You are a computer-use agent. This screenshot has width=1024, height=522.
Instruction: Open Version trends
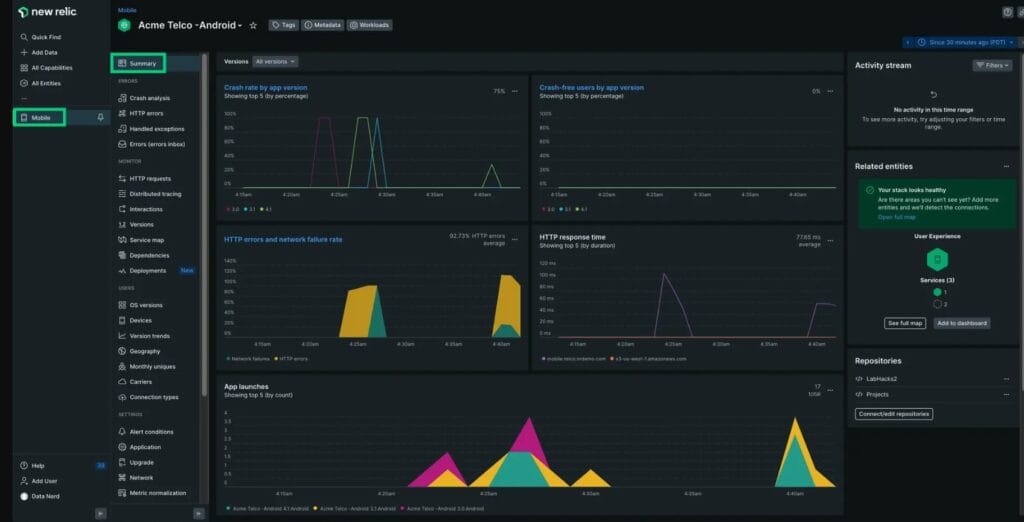[144, 336]
